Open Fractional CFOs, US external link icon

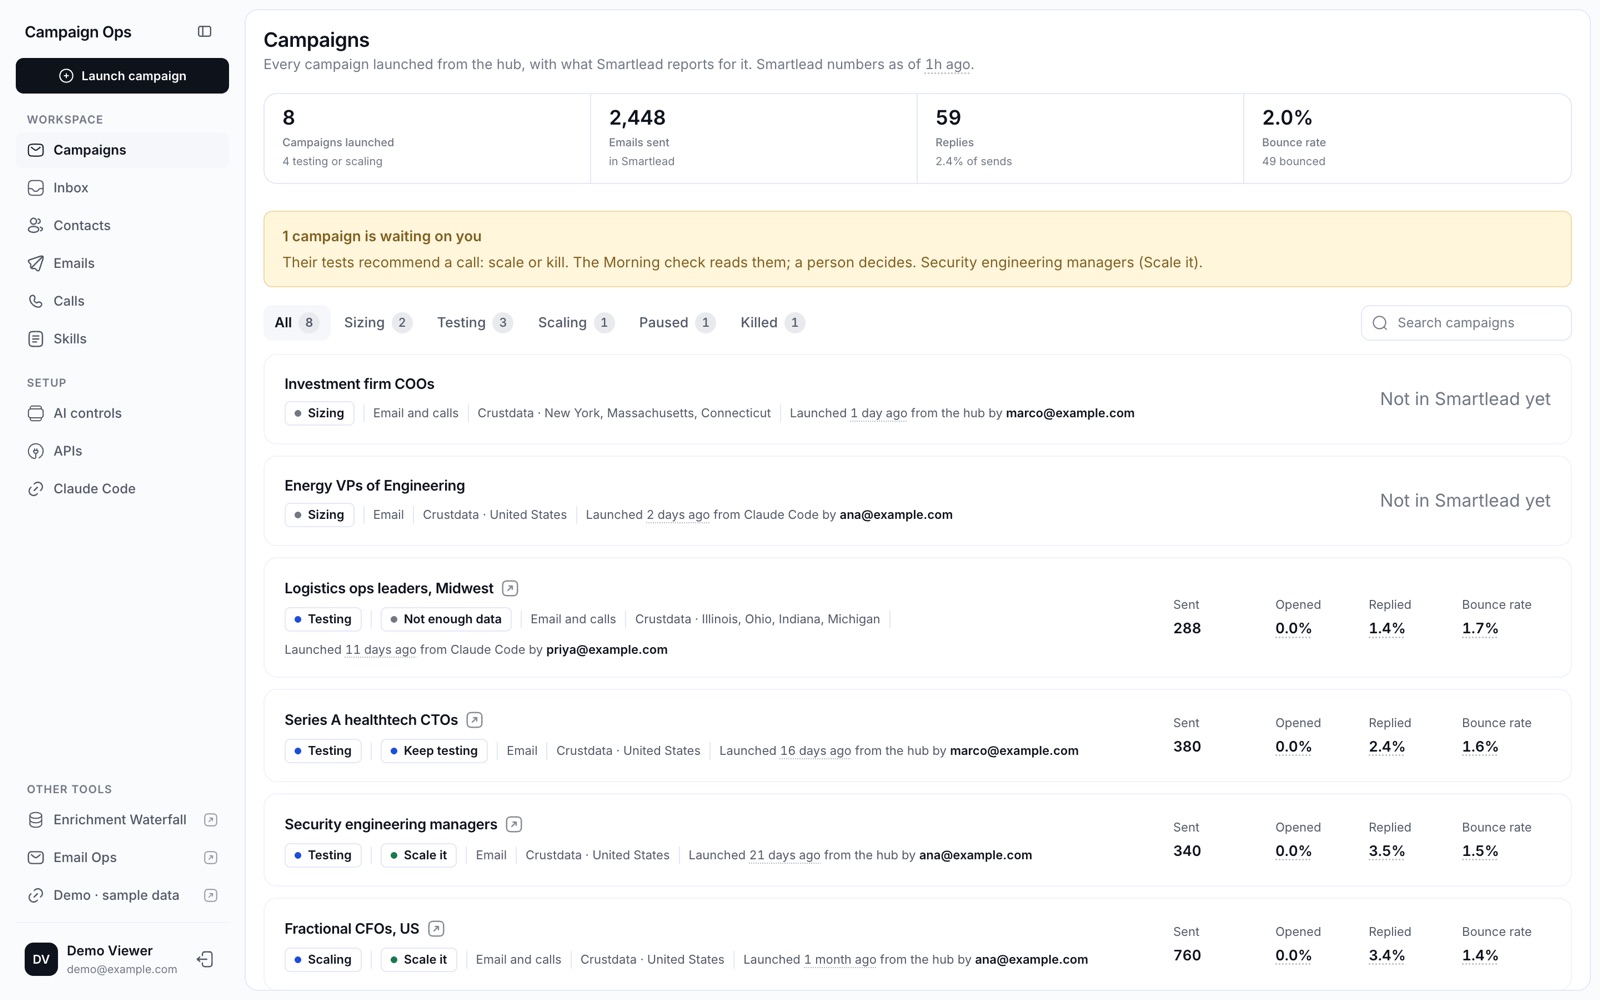click(436, 929)
